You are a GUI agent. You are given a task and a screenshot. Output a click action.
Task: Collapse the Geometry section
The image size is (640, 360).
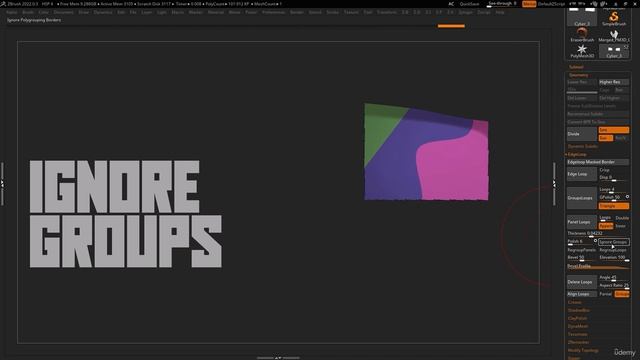578,75
